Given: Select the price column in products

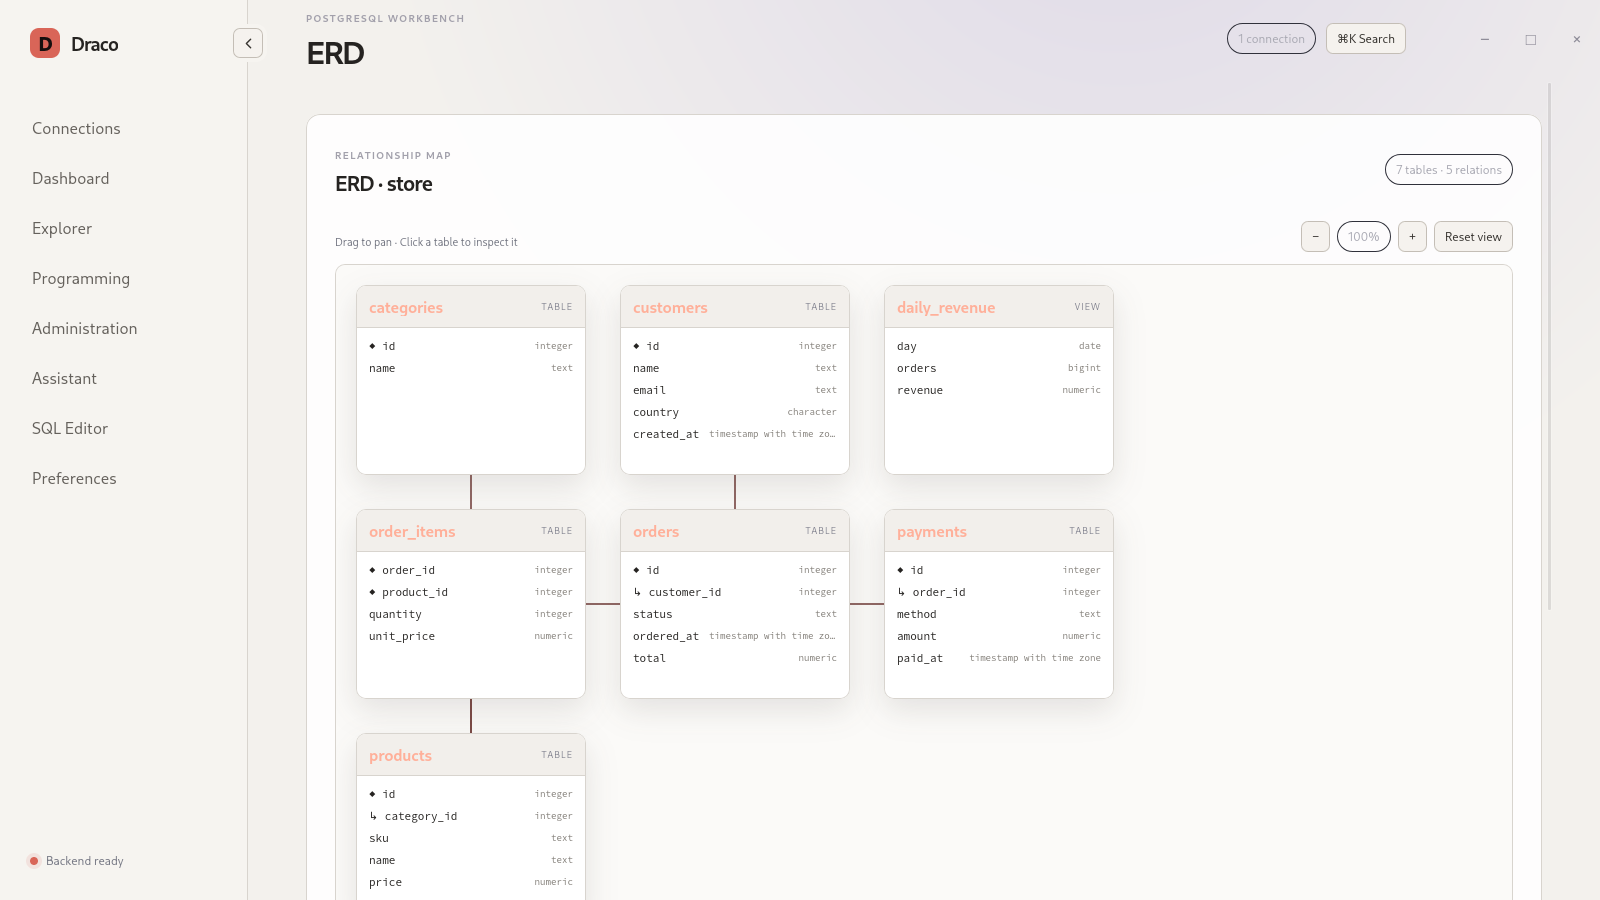Looking at the screenshot, I should (471, 882).
